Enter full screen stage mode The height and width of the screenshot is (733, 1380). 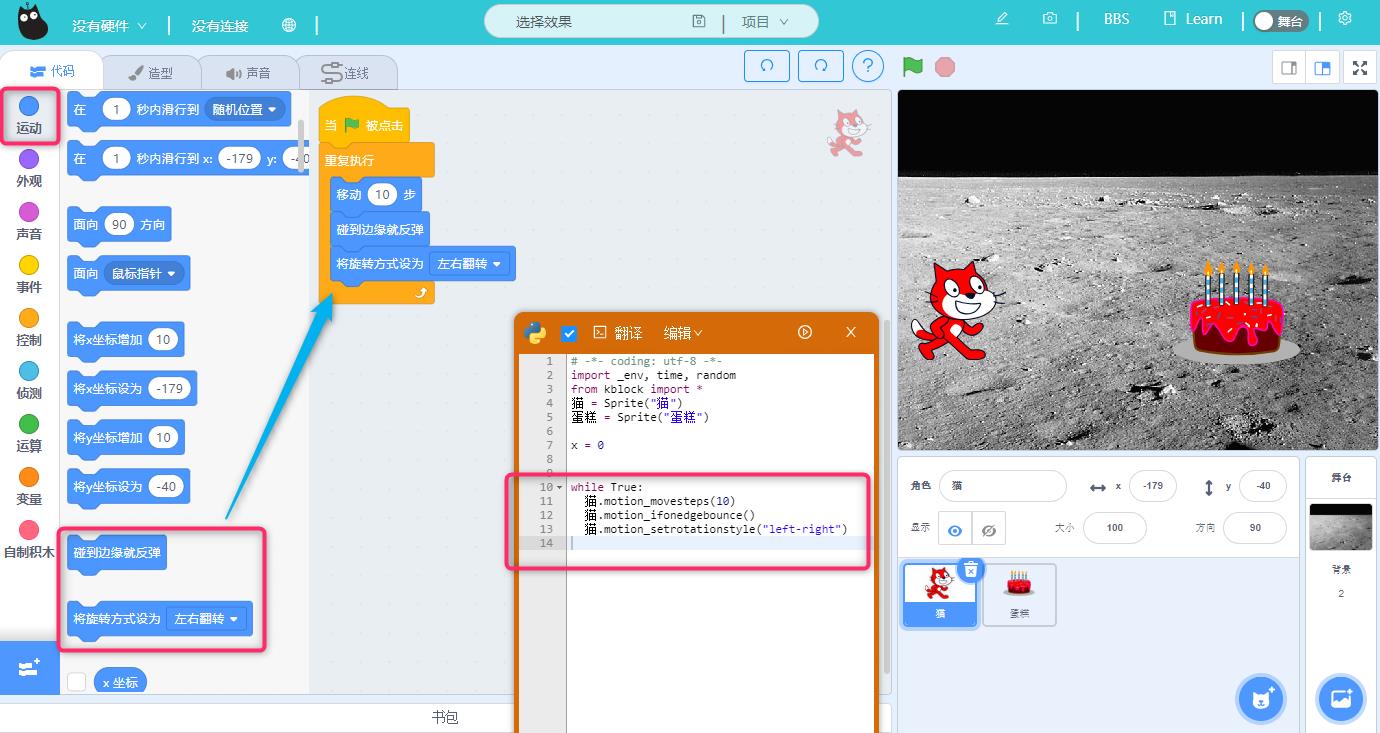[1360, 68]
